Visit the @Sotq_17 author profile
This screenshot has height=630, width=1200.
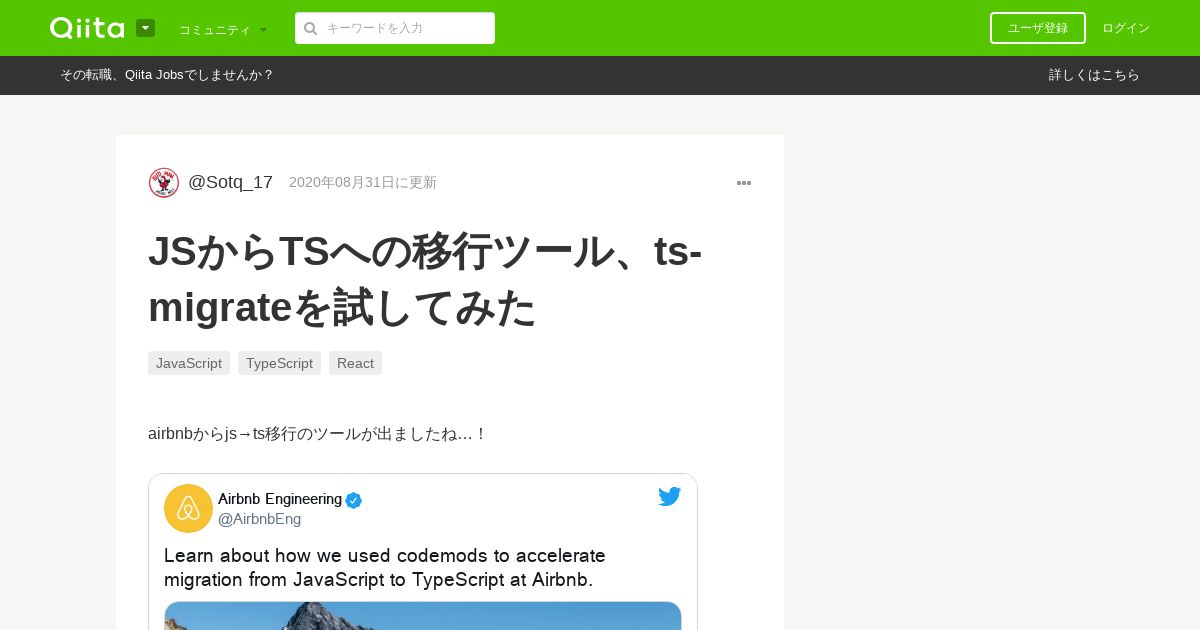coord(230,182)
